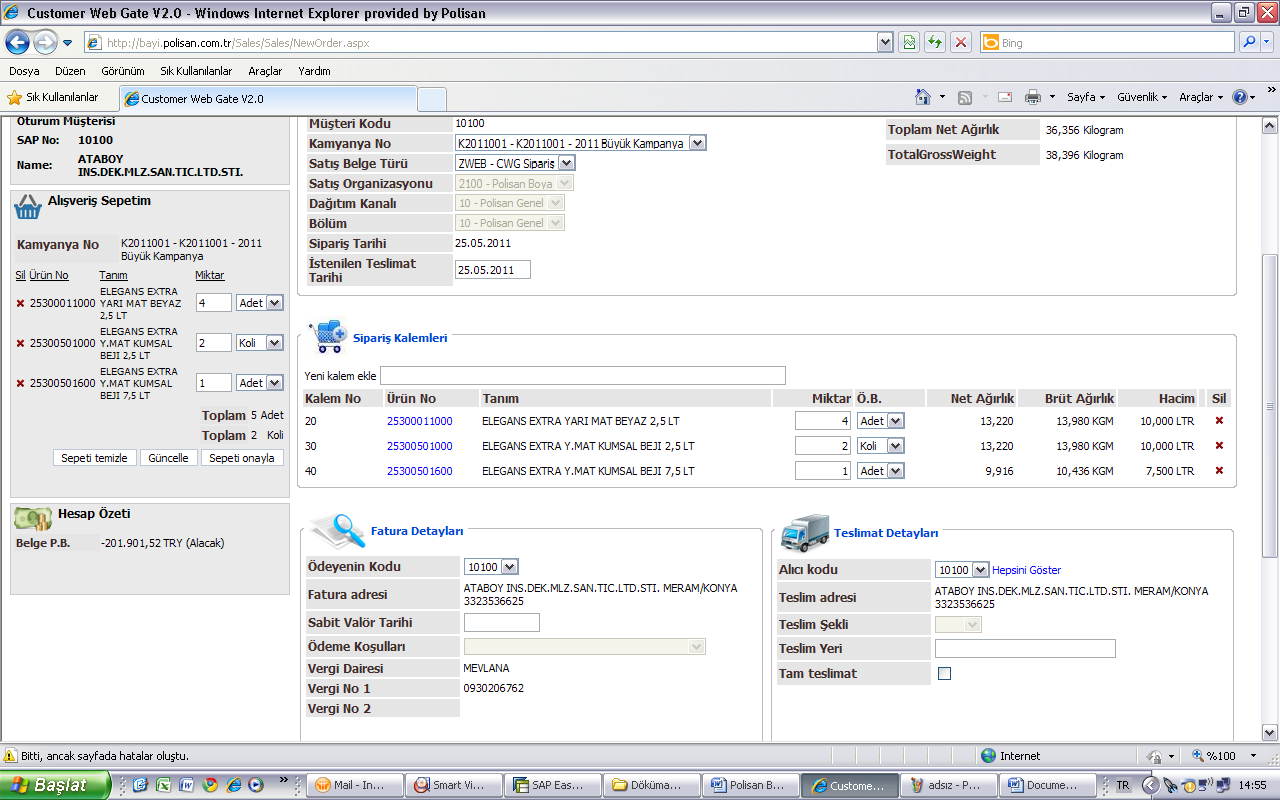Open Chrome from the quick launch bar
This screenshot has height=800, width=1280.
point(210,785)
